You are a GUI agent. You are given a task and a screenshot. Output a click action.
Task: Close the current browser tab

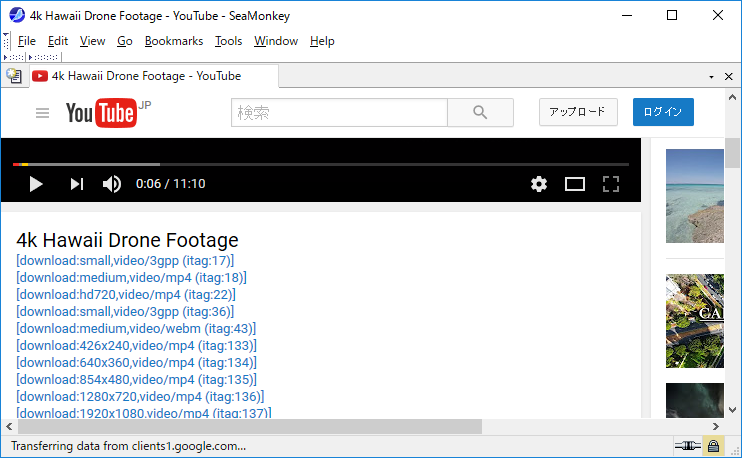729,77
